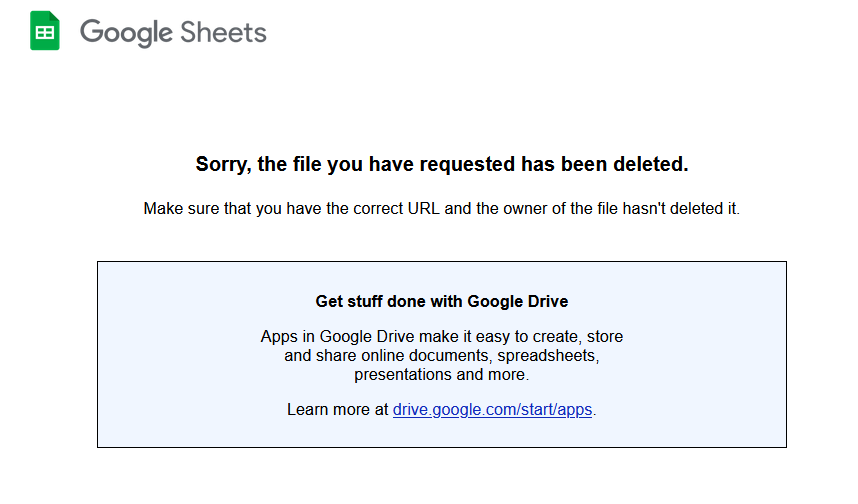Click the "Apps in Google Drive" paragraph line
This screenshot has height=504, width=858.
point(442,337)
